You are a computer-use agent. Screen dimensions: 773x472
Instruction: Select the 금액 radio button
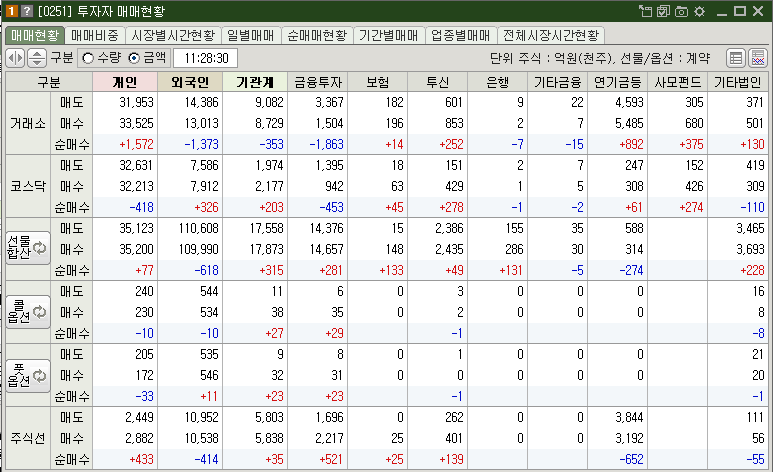(x=134, y=58)
